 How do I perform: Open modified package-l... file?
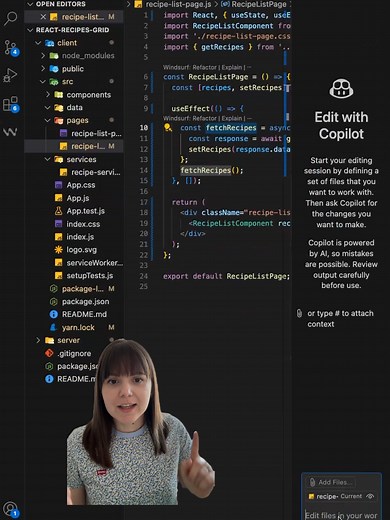click(x=82, y=289)
